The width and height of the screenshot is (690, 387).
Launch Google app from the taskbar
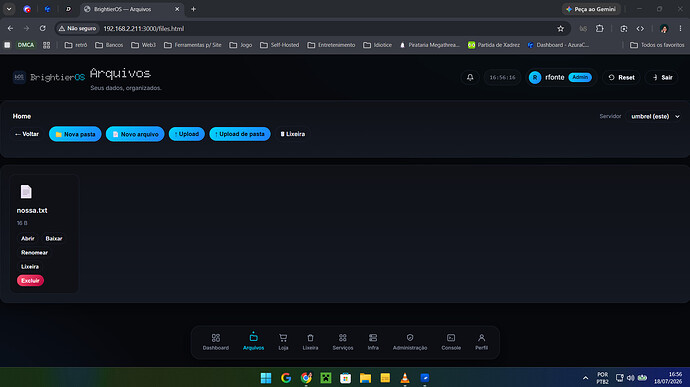coord(286,378)
